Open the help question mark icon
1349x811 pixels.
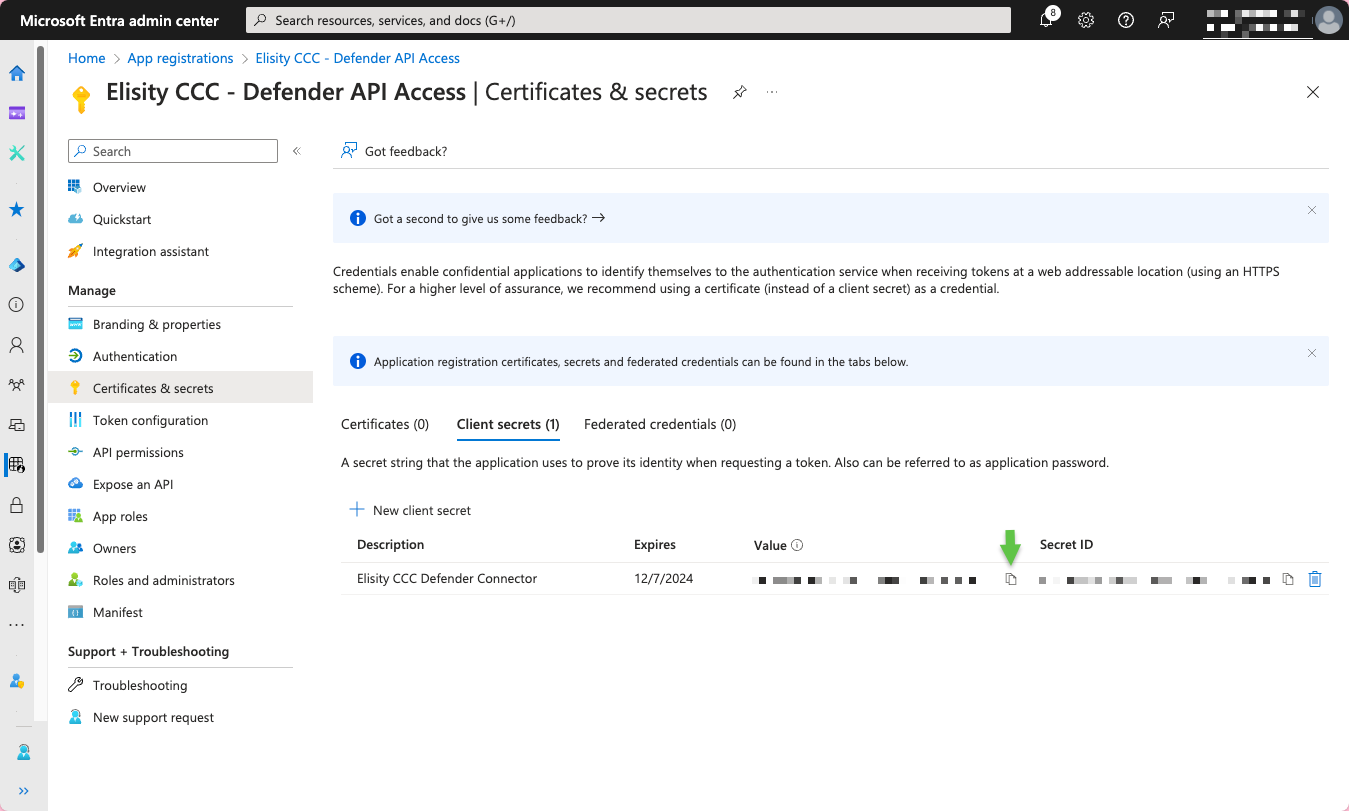[1126, 20]
